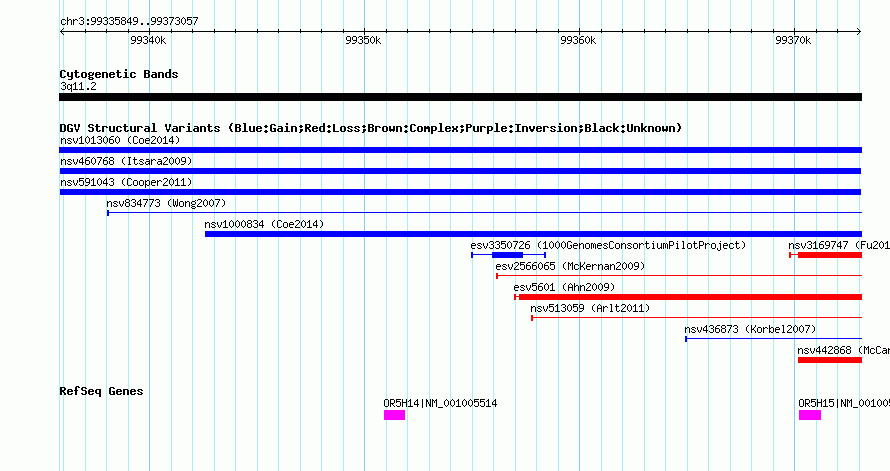
Task: Click the RefSeq Genes track title
Action: pyautogui.click(x=101, y=391)
